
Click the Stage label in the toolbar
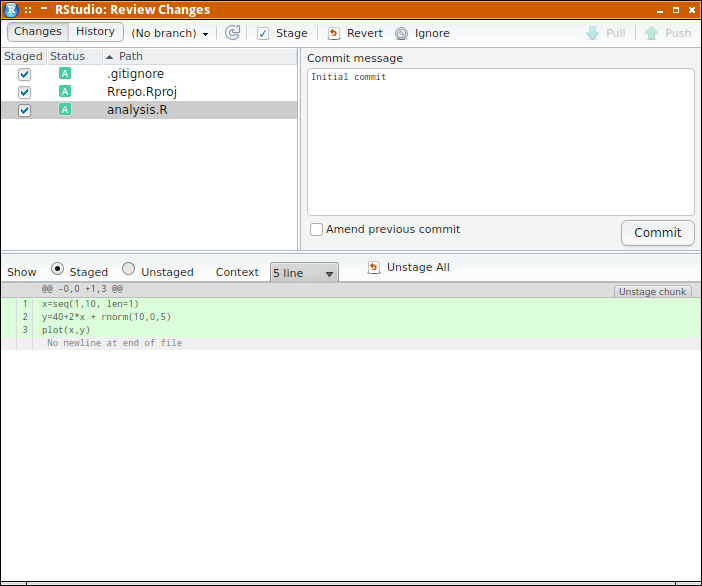pos(292,34)
